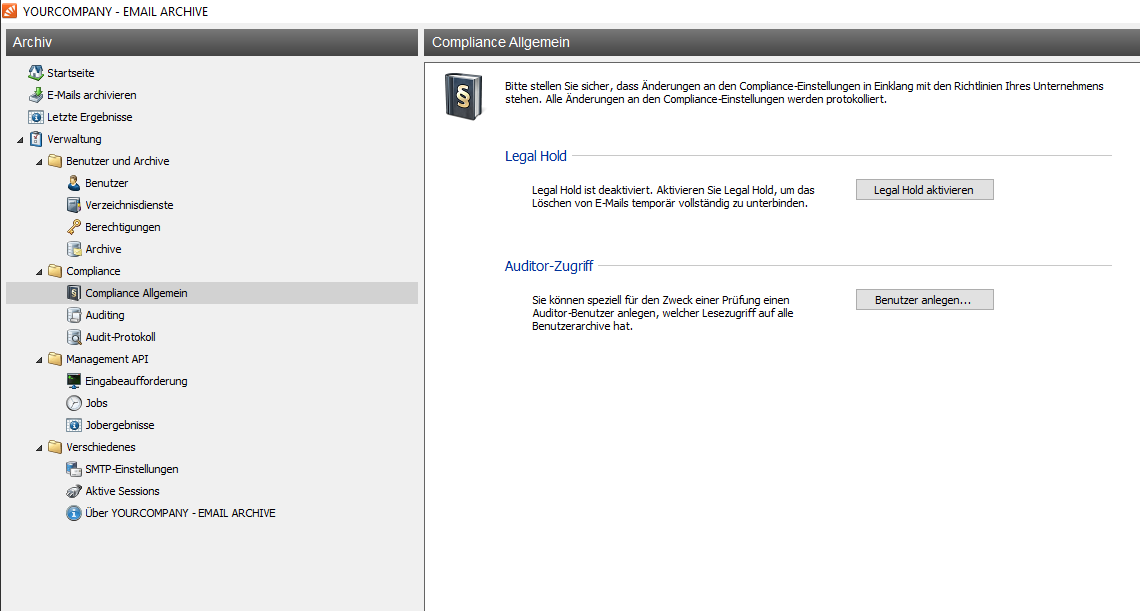Collapse the Verschiedenes folder
The width and height of the screenshot is (1140, 611).
coord(40,447)
